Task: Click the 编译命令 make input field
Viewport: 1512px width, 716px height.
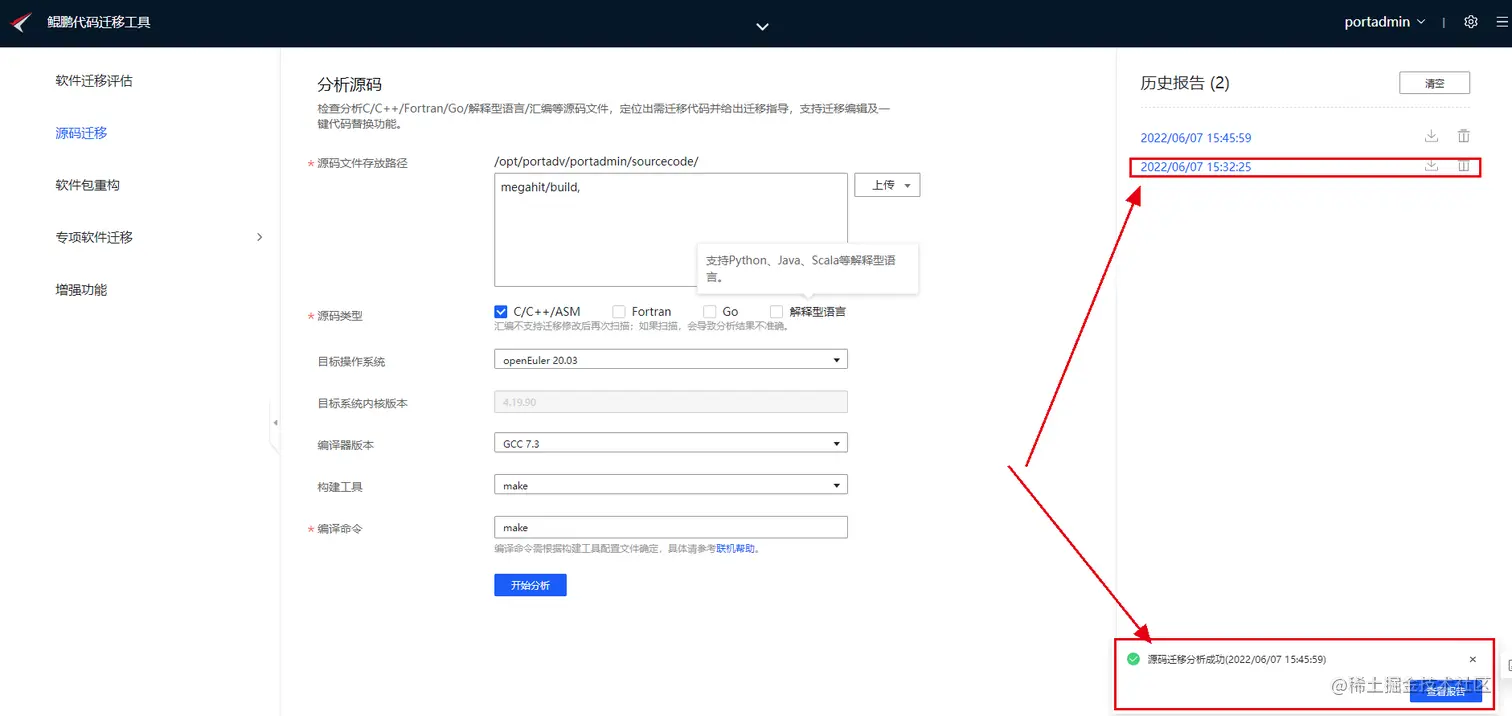Action: [671, 527]
